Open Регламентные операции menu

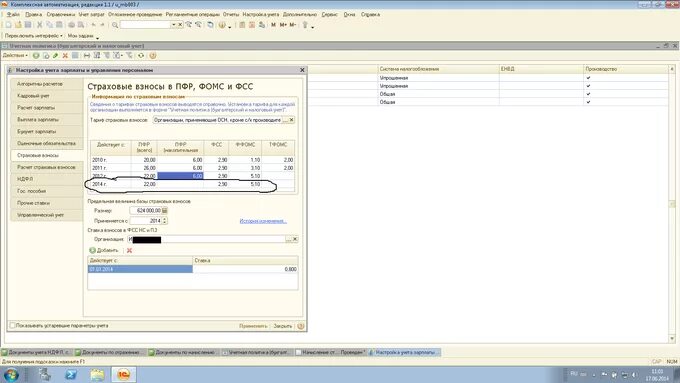tap(193, 14)
